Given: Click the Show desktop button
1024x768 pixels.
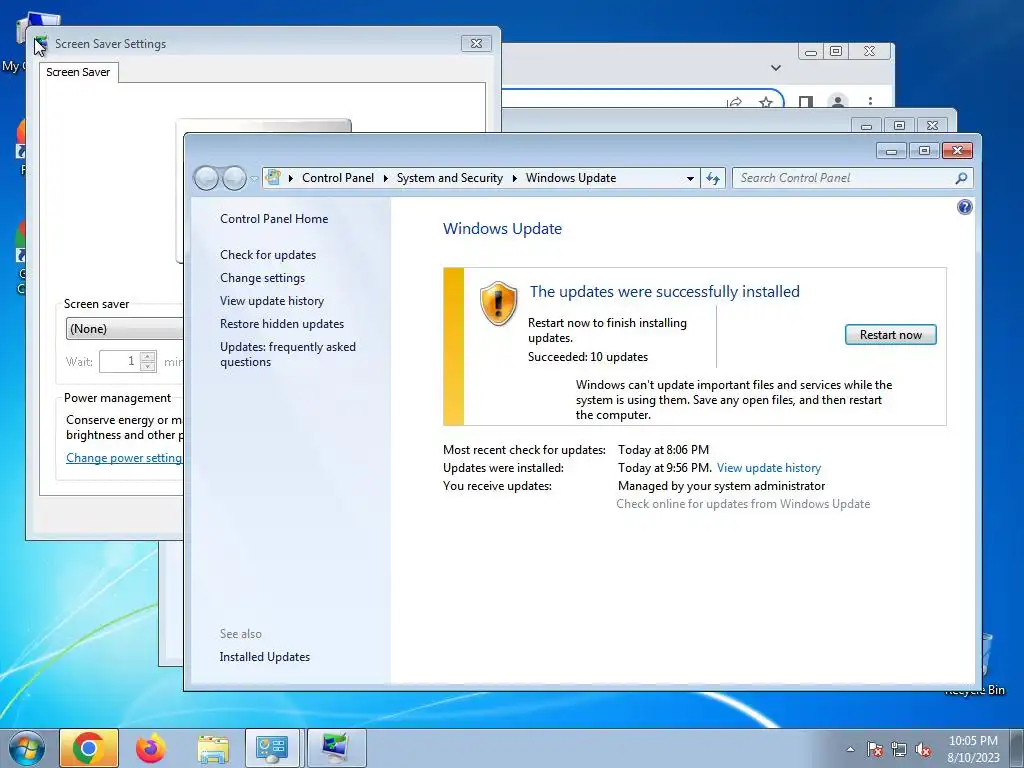Looking at the screenshot, I should pos(1017,748).
